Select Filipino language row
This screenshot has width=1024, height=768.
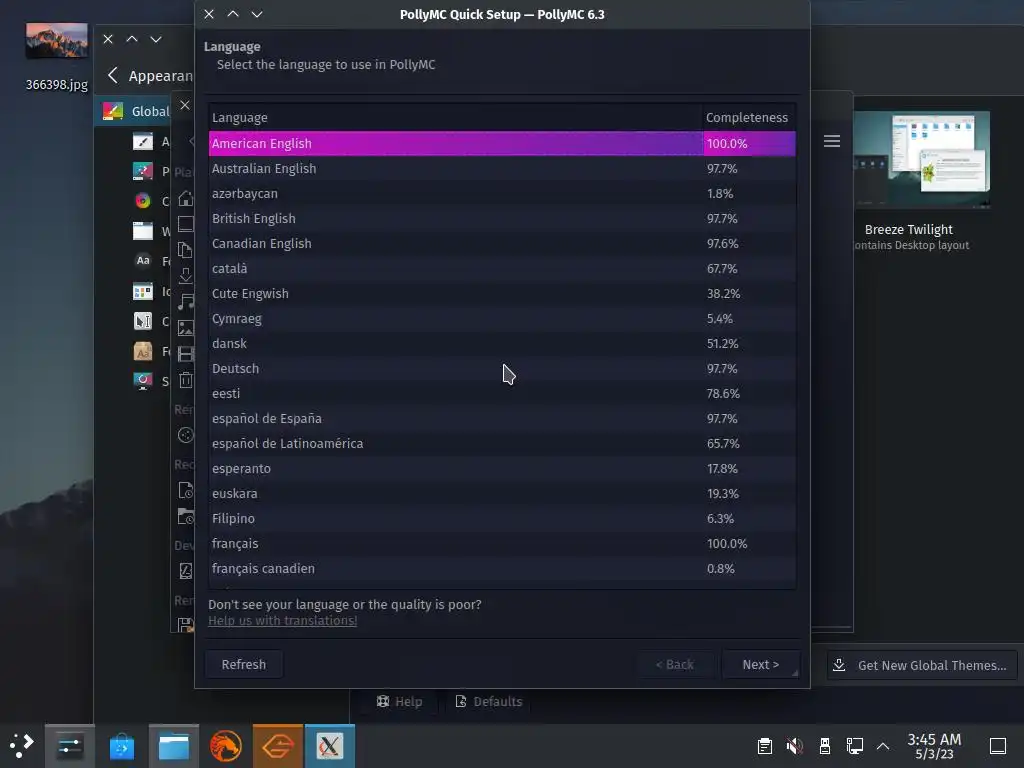point(502,519)
